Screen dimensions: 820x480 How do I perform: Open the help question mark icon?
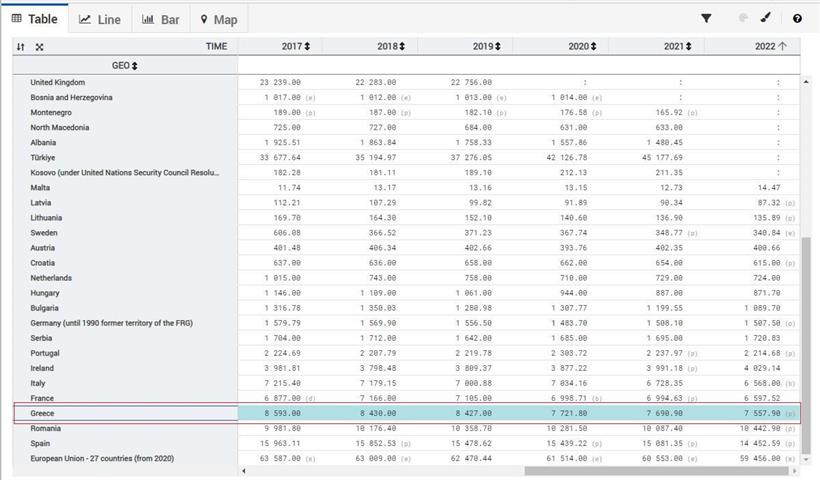tap(797, 18)
